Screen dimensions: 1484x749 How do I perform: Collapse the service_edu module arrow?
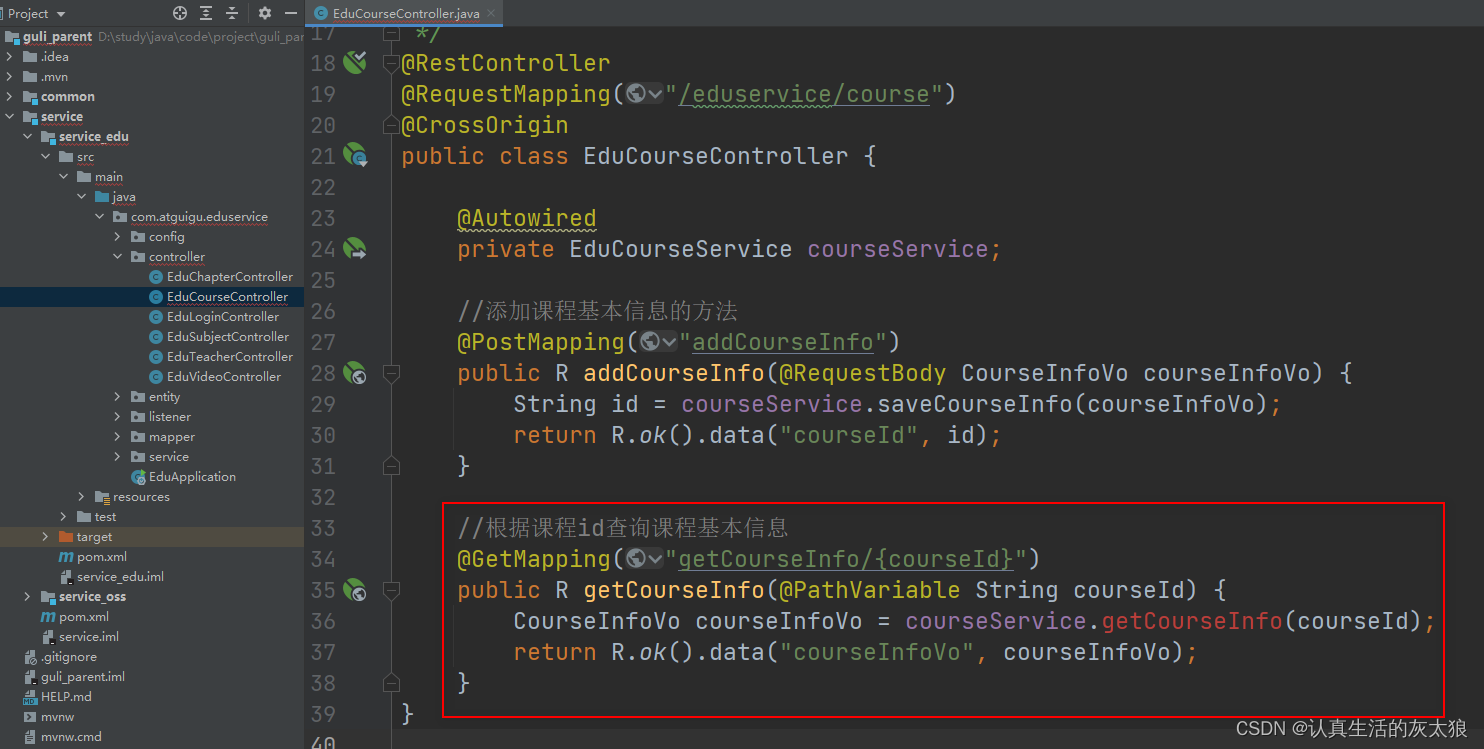[28, 137]
